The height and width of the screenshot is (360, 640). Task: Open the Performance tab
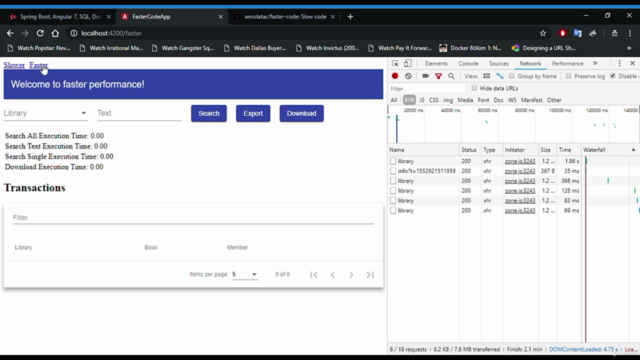click(567, 64)
